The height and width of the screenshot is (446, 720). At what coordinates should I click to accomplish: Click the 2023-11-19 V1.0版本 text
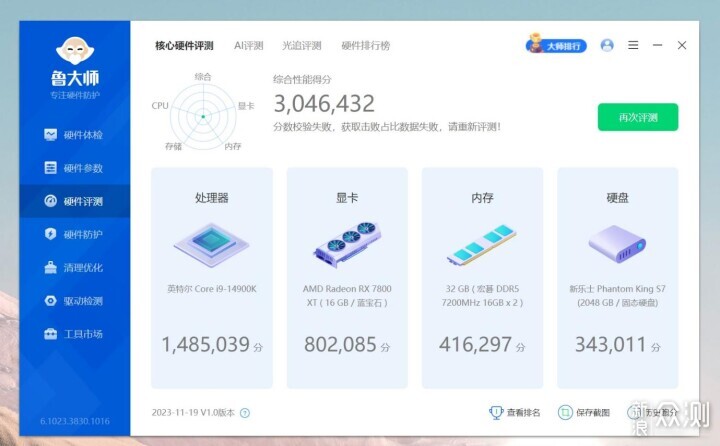193,412
